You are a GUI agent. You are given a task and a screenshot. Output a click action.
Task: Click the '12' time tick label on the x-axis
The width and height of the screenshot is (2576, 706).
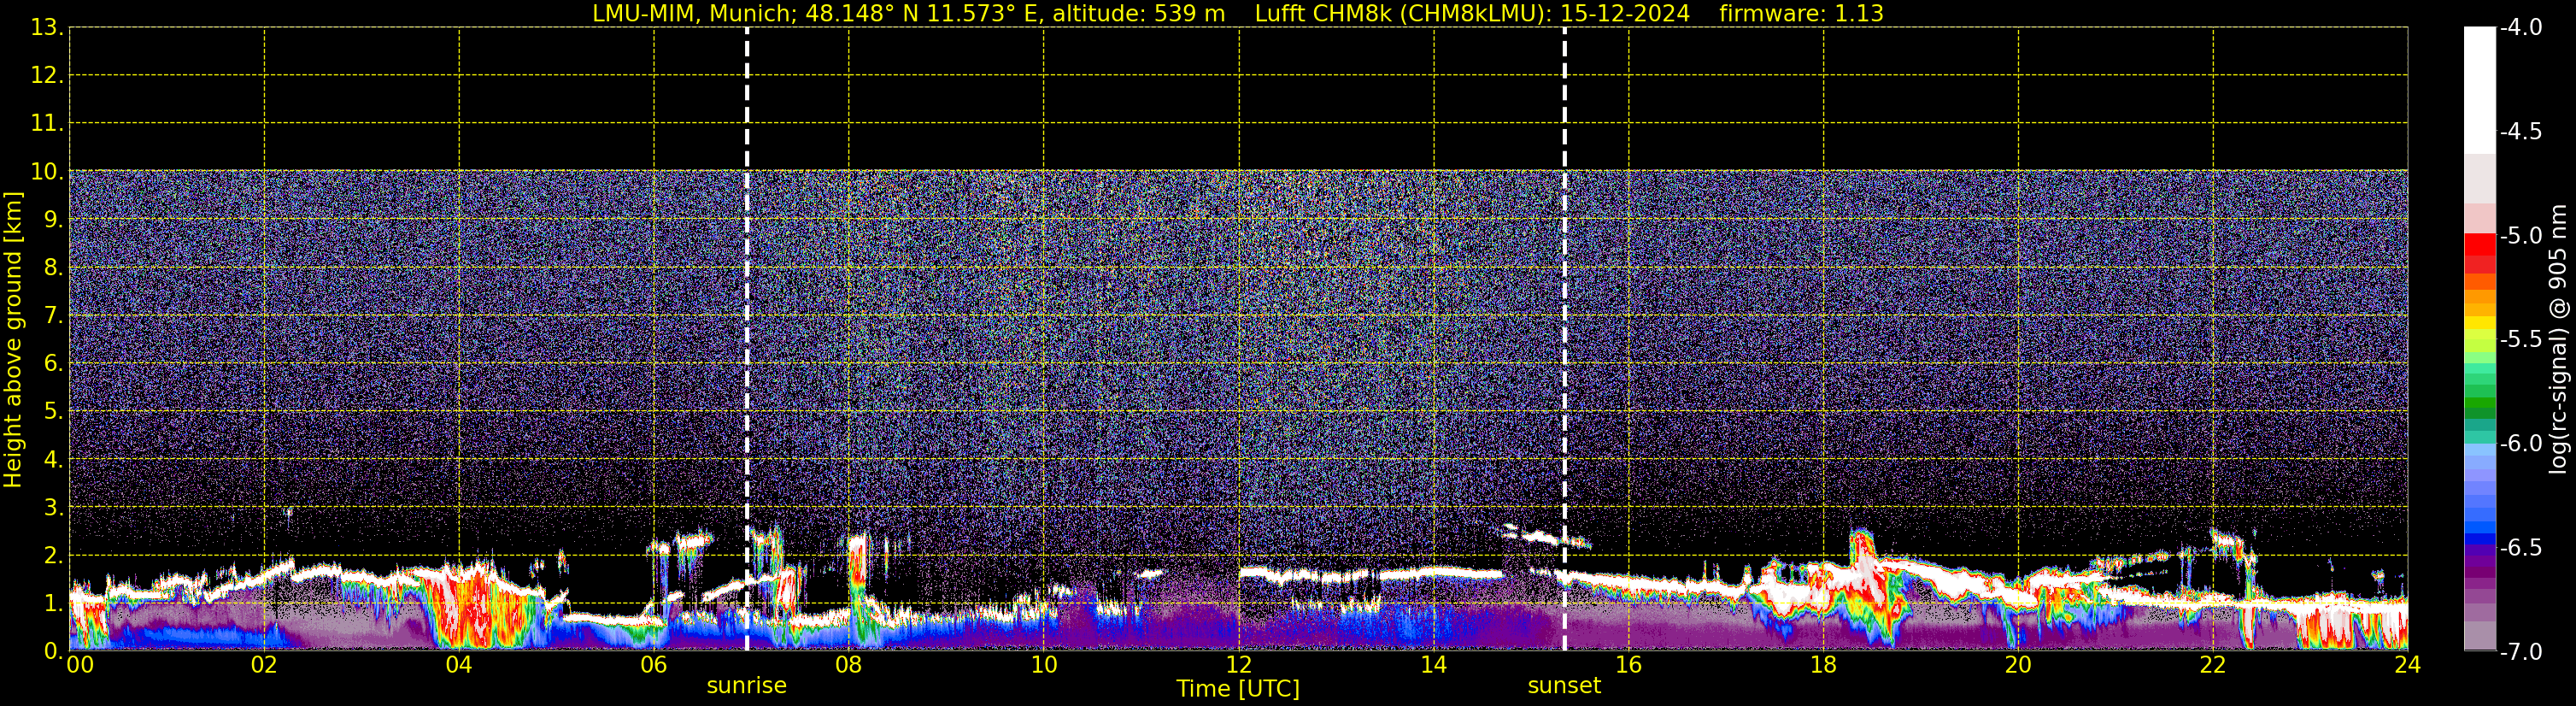(x=1239, y=665)
